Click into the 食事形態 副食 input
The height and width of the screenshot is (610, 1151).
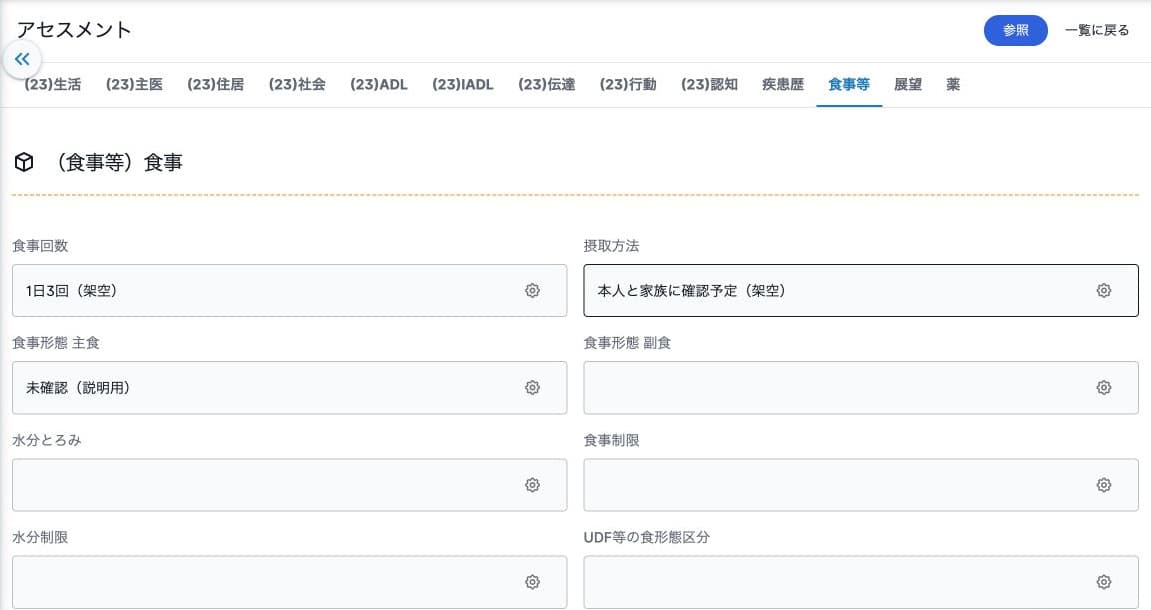[x=861, y=388]
